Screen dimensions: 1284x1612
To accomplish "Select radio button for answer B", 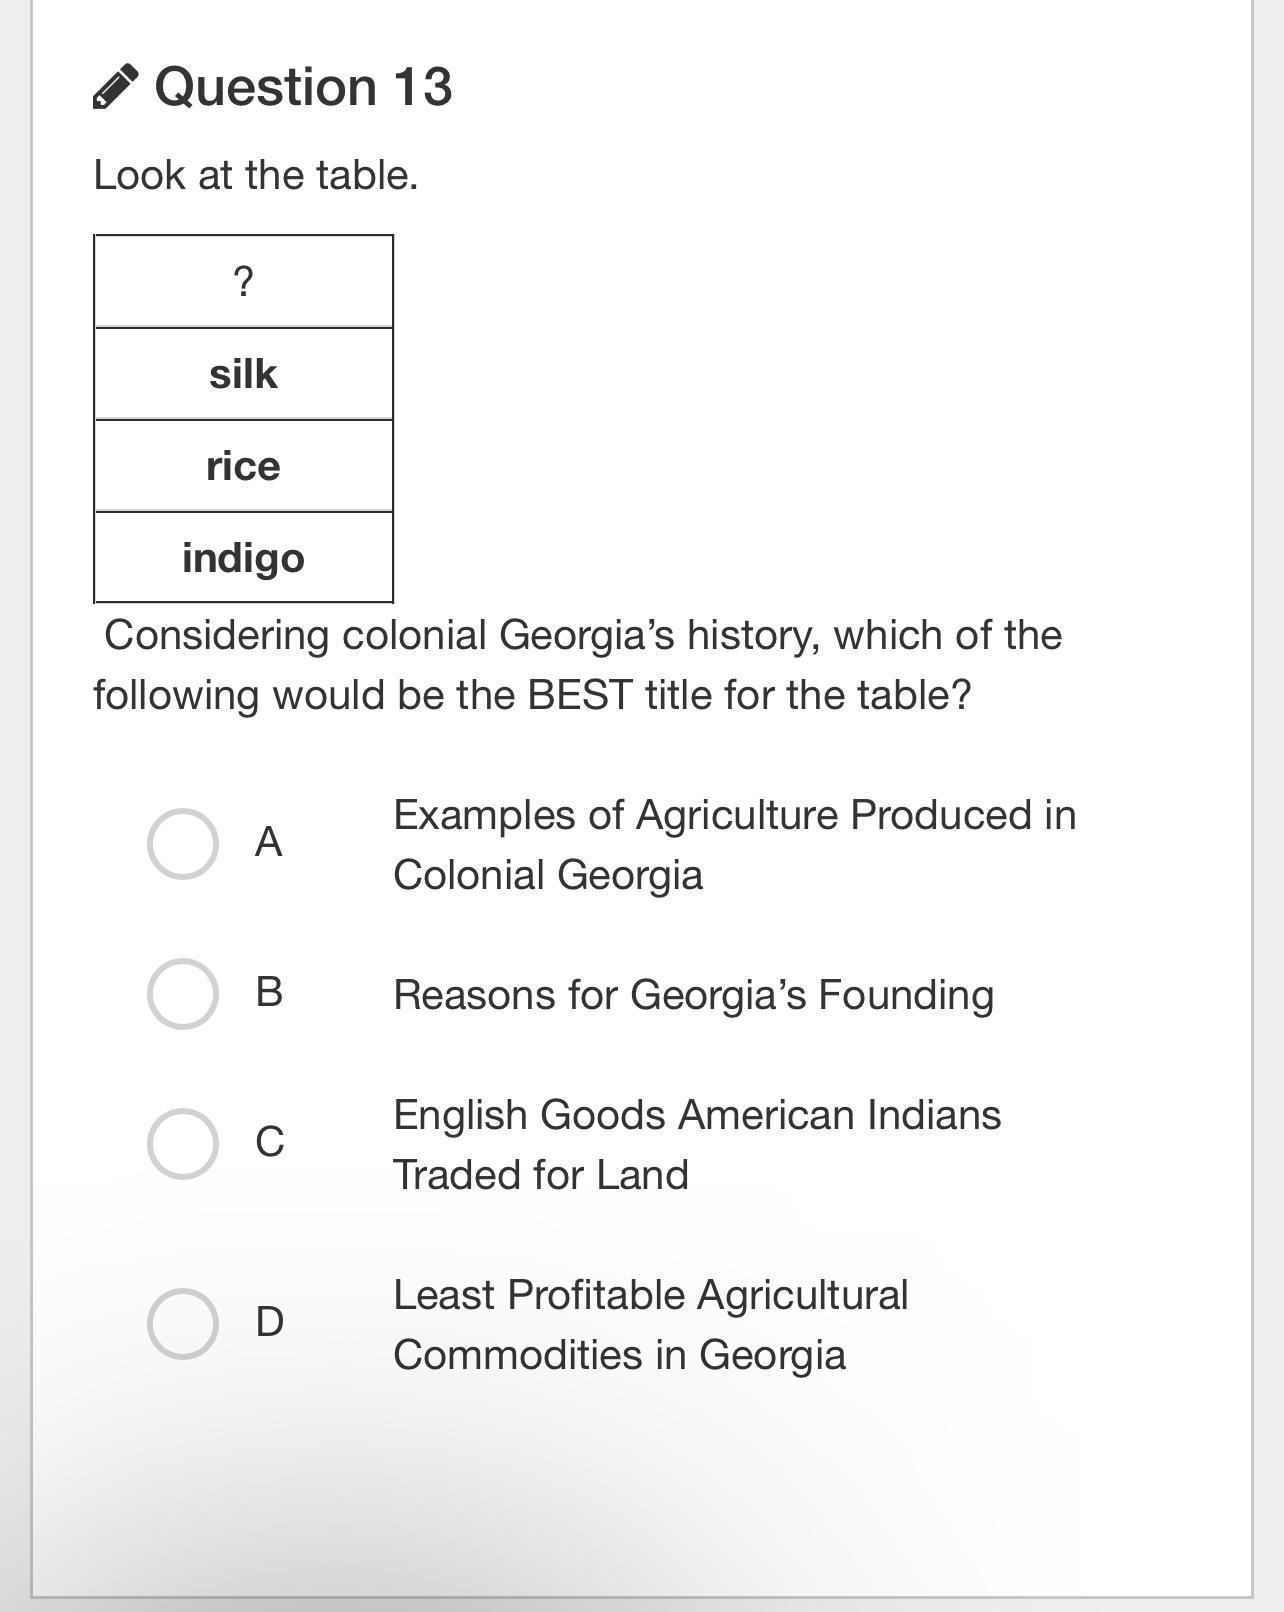I will click(x=183, y=994).
